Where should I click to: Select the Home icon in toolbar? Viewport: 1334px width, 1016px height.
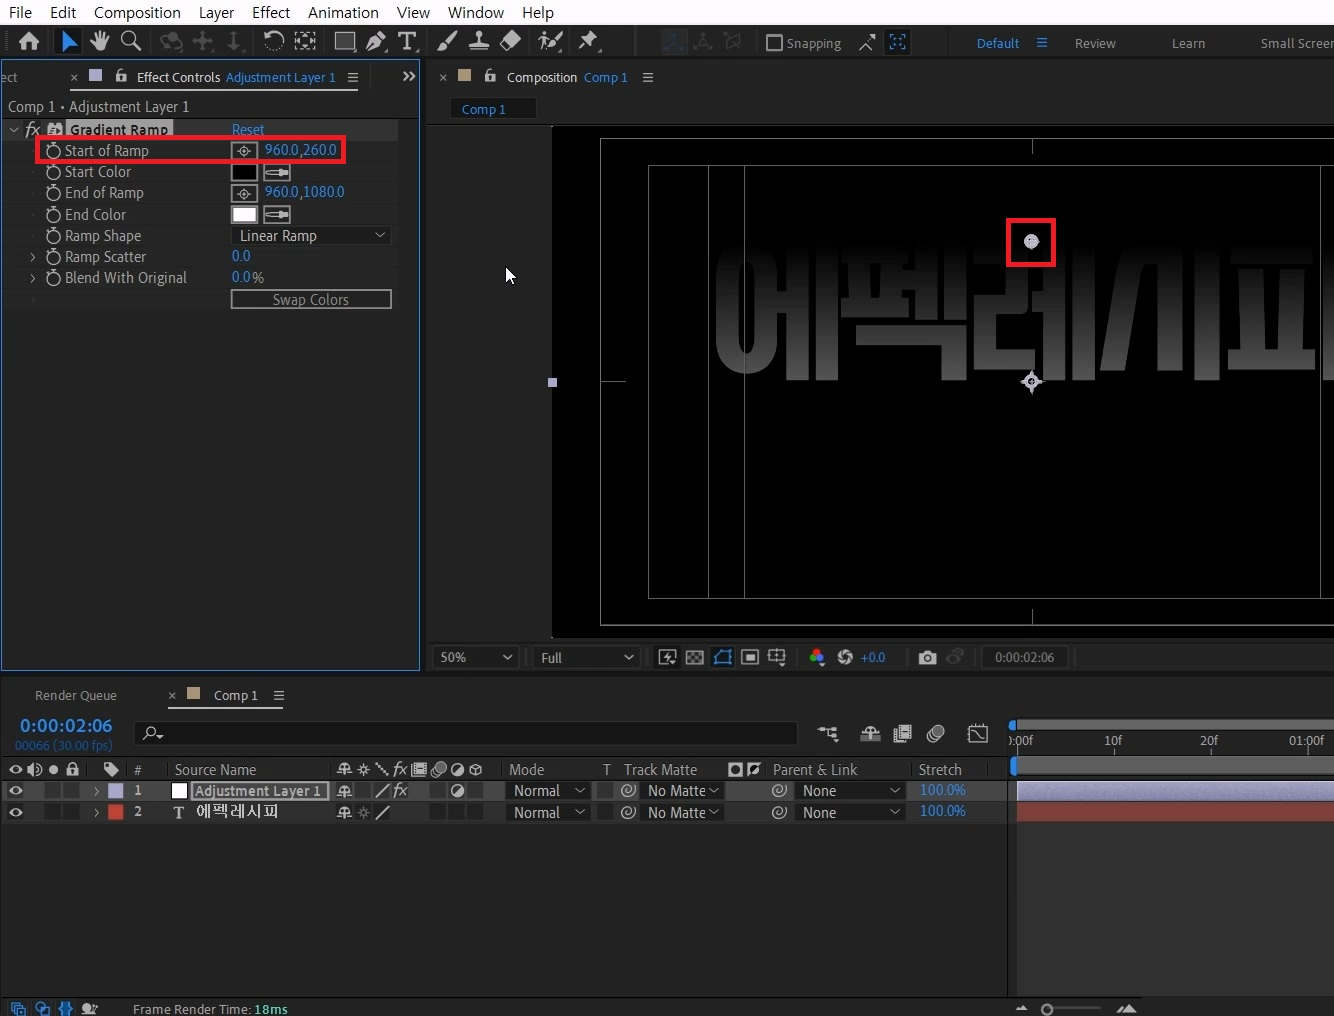click(x=29, y=41)
